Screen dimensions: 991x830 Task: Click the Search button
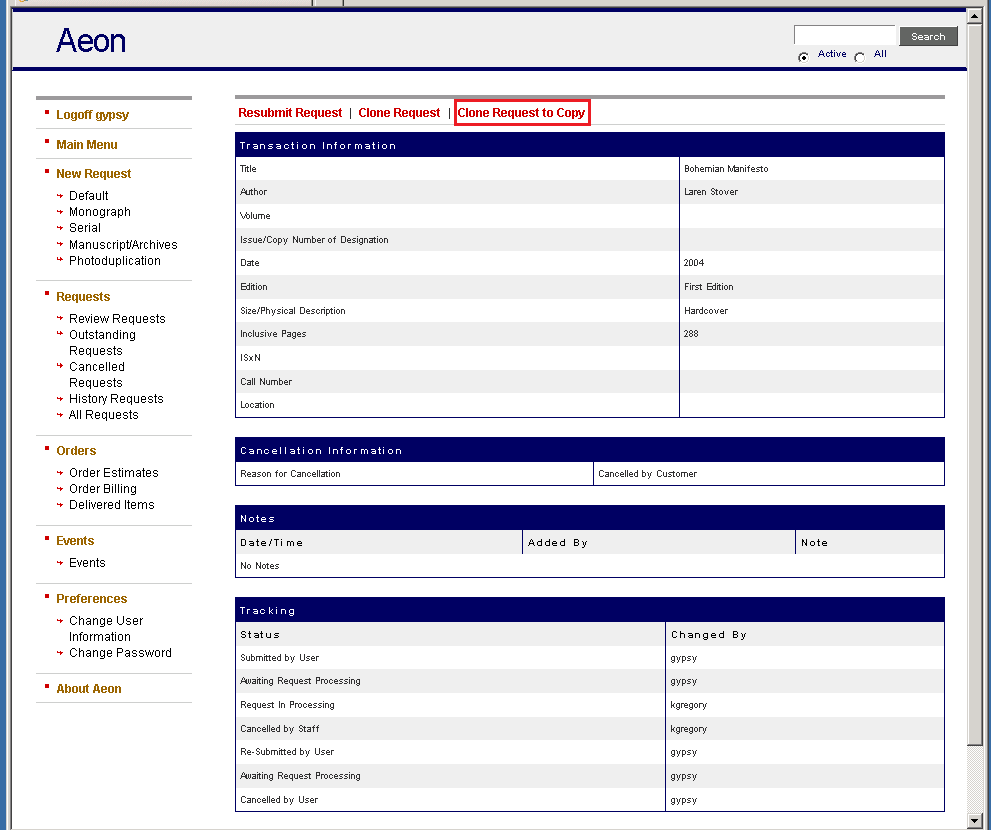tap(928, 37)
